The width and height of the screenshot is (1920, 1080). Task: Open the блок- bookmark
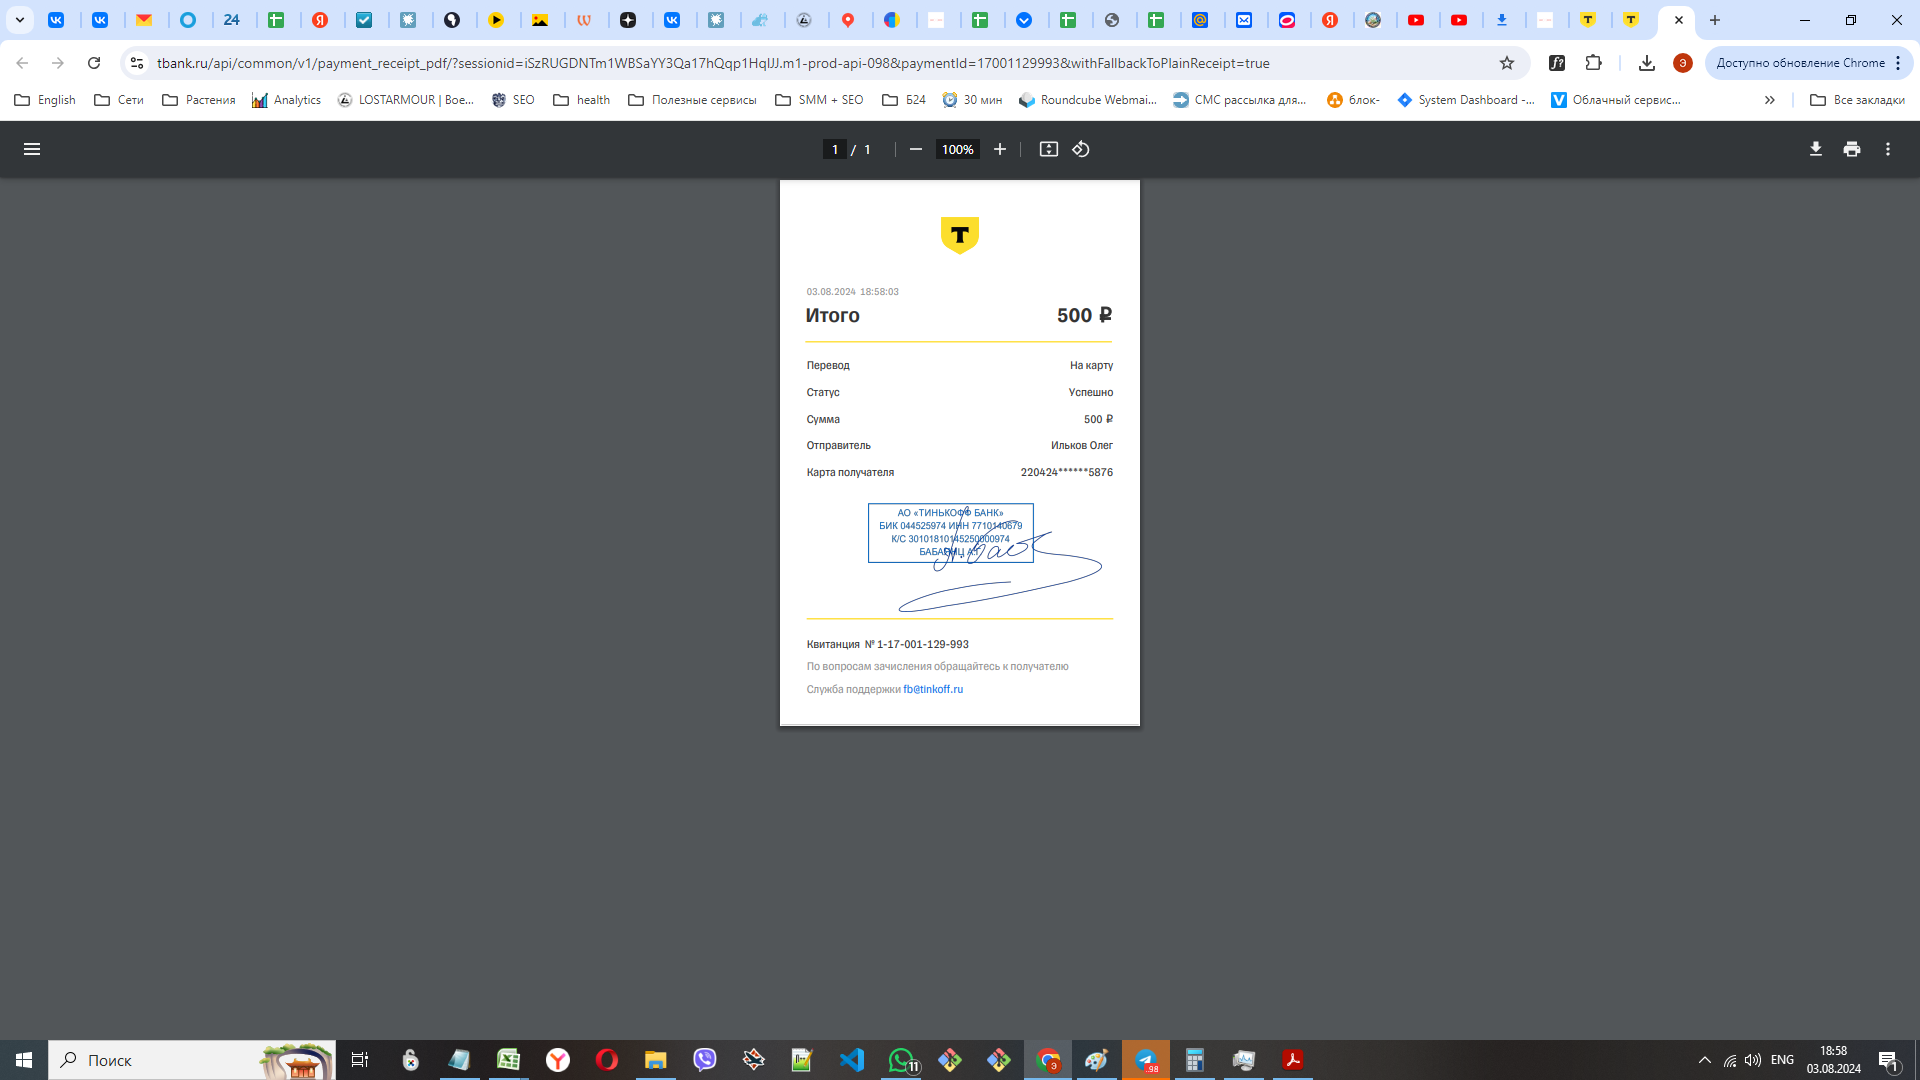(x=1353, y=100)
